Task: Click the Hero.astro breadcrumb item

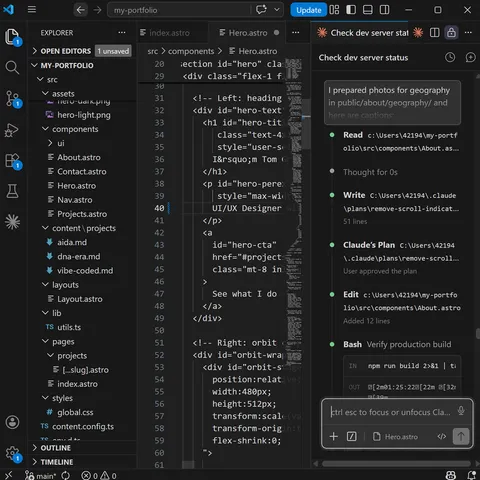Action: (253, 51)
